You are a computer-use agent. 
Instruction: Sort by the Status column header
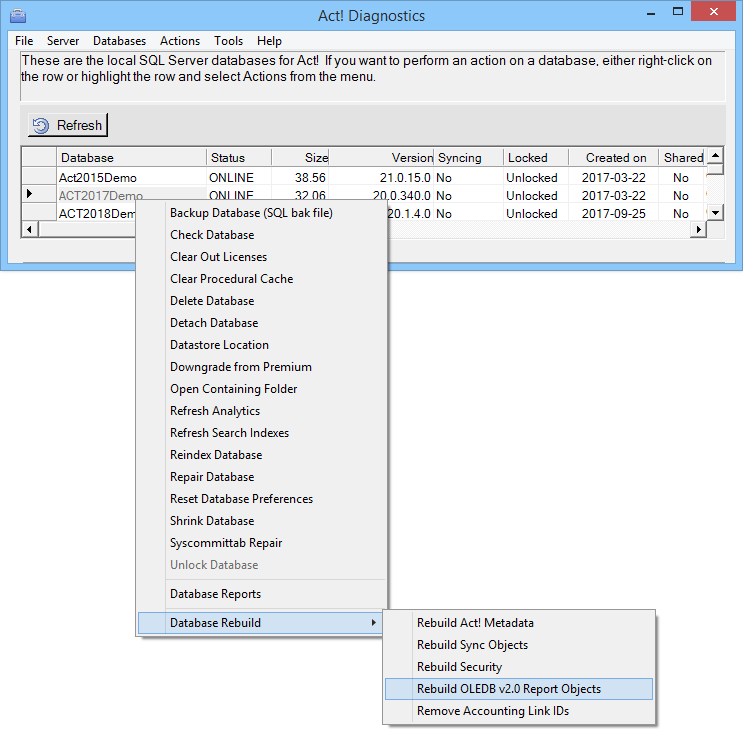[x=239, y=158]
